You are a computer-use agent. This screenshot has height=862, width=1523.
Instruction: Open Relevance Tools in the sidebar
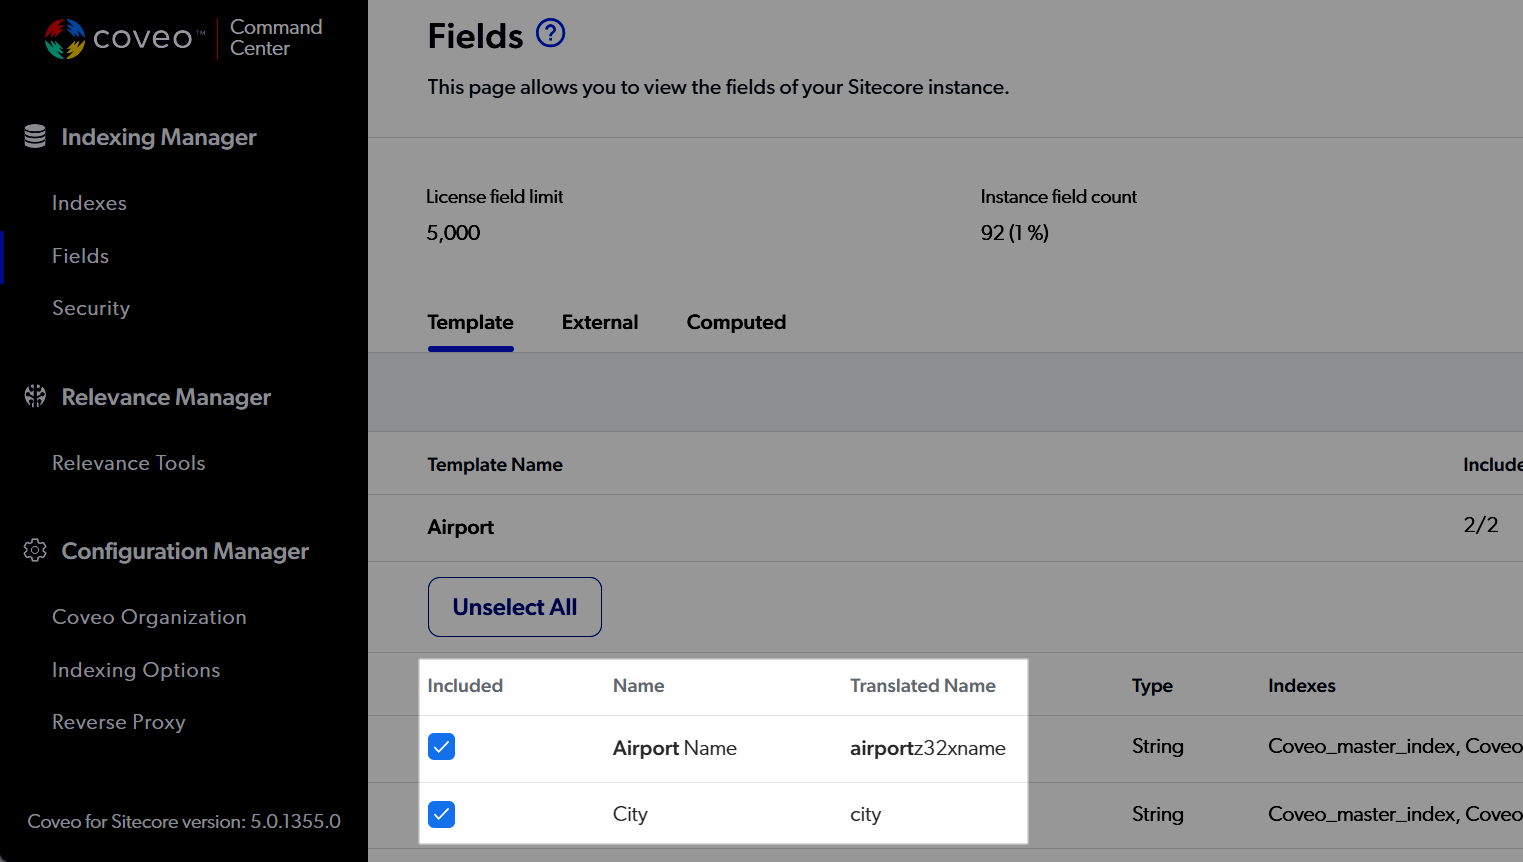[128, 463]
